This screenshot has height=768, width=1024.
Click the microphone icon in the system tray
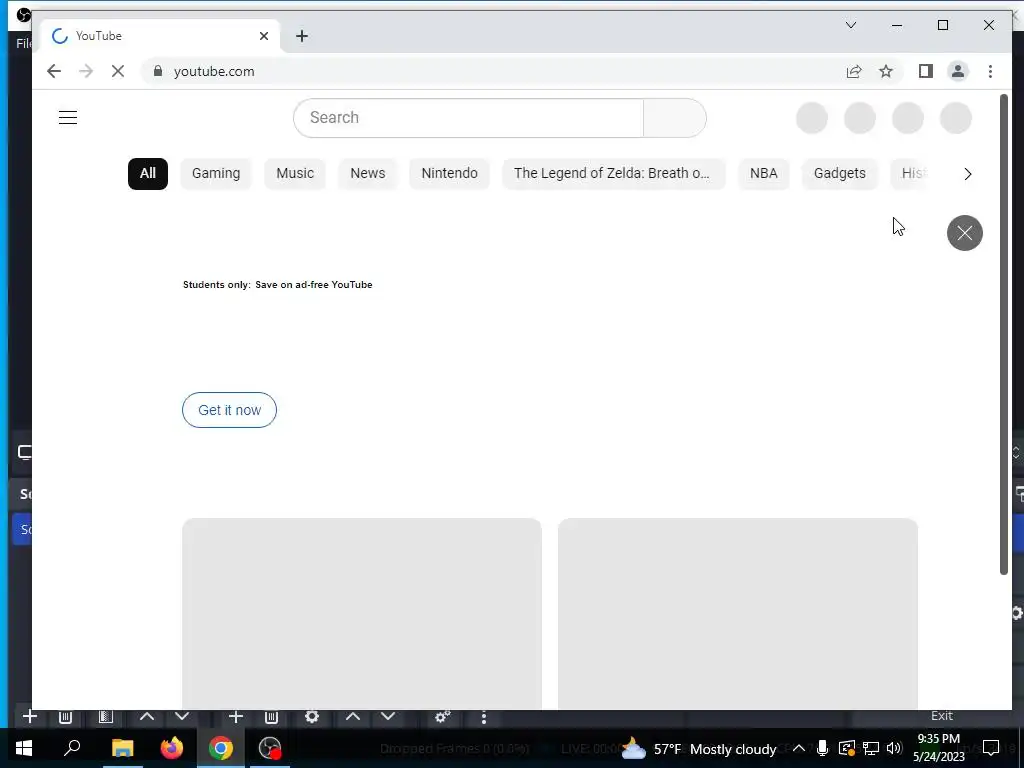(x=822, y=748)
